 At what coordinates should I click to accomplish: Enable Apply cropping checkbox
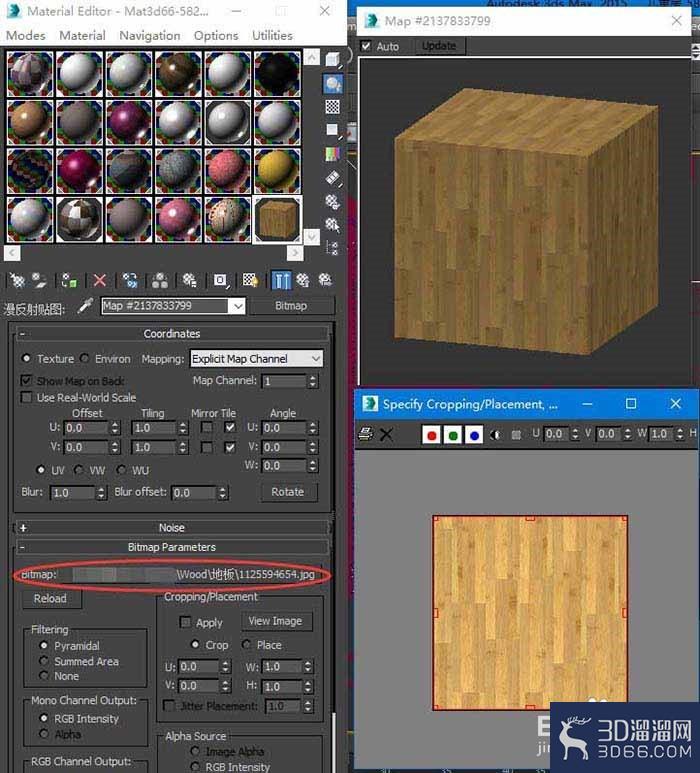[185, 622]
